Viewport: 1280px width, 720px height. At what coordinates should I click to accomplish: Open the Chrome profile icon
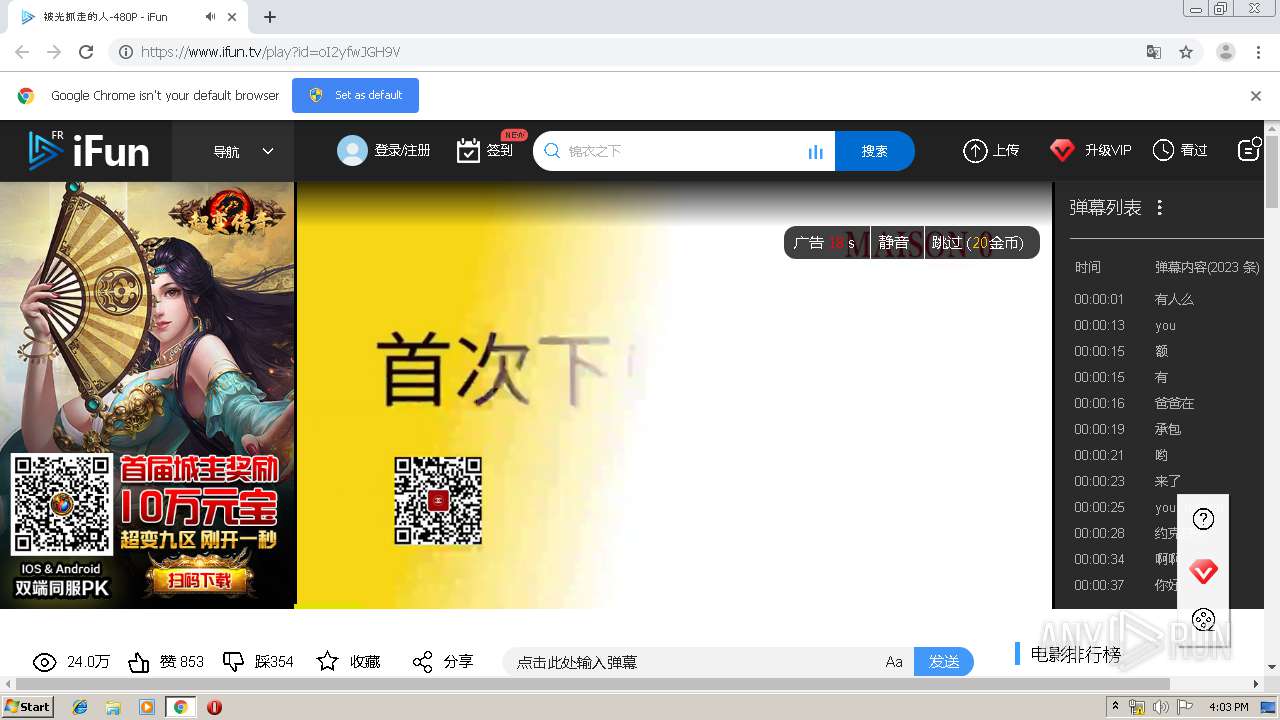click(1226, 52)
